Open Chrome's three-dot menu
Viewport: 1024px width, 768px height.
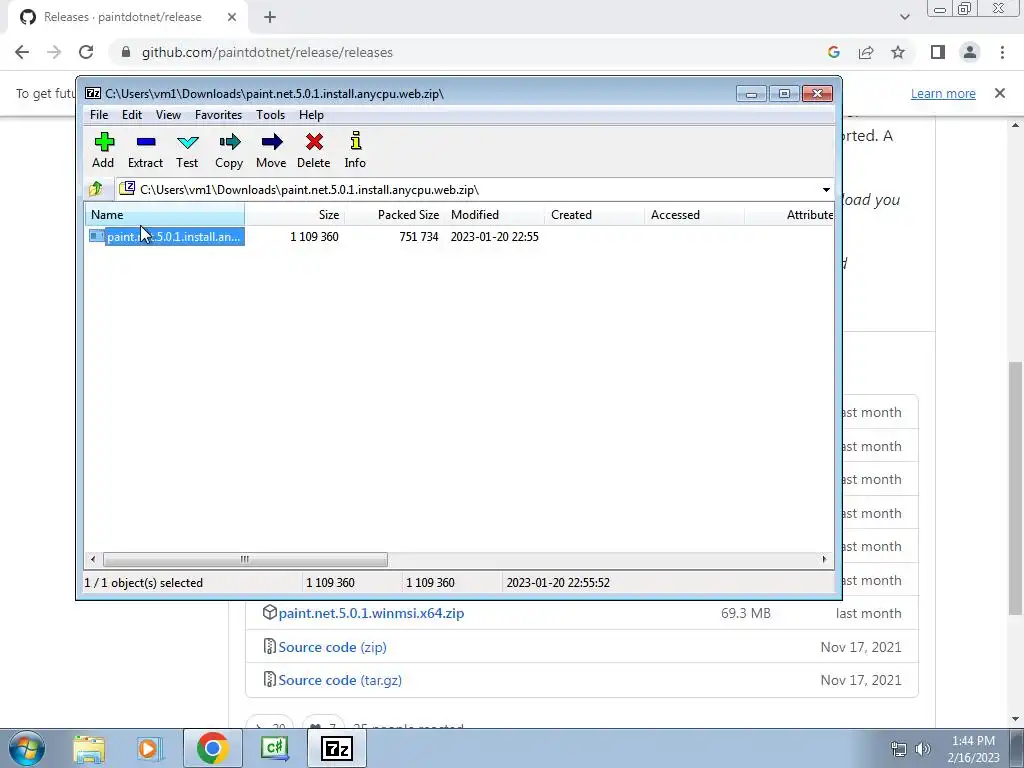(1002, 52)
